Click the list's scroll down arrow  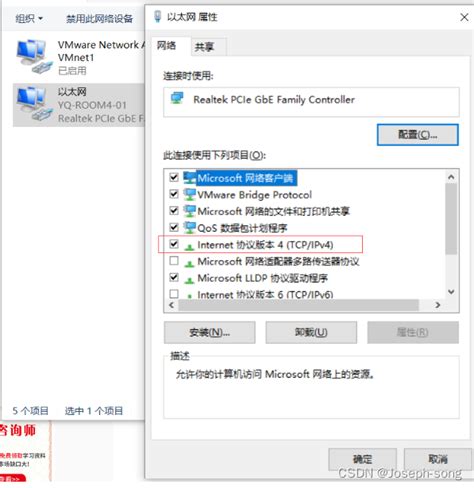pos(451,292)
